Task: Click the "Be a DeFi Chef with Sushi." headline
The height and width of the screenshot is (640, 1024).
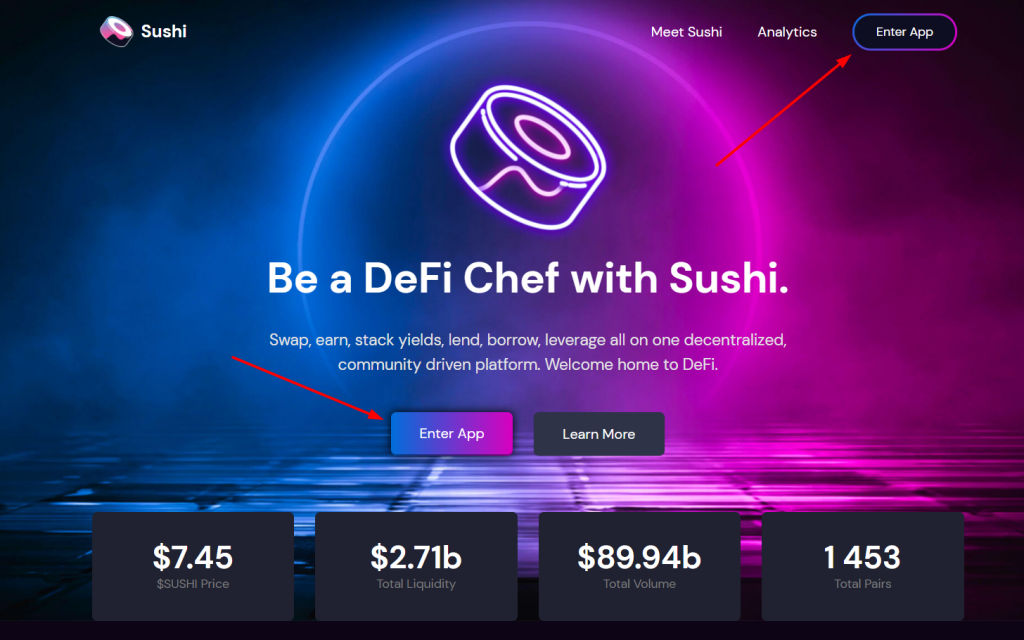Action: (528, 278)
